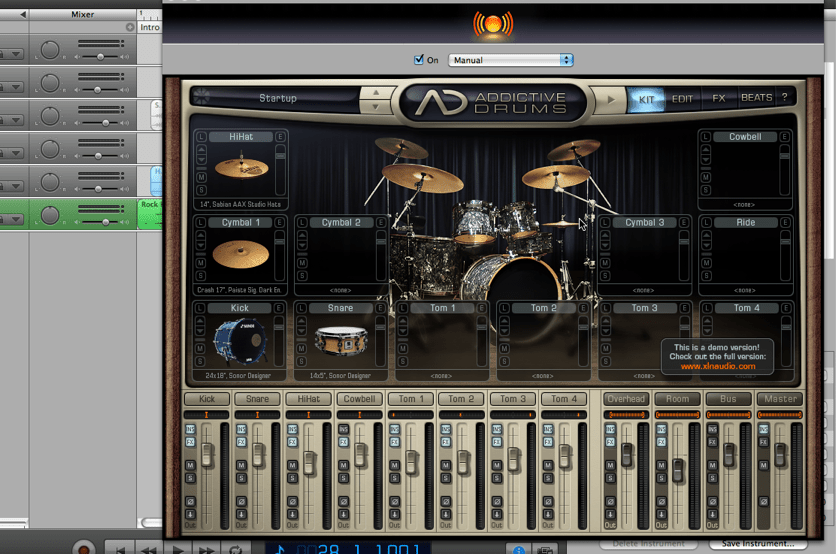Switch to the EDIT page tab
The height and width of the screenshot is (554, 836).
pyautogui.click(x=682, y=98)
